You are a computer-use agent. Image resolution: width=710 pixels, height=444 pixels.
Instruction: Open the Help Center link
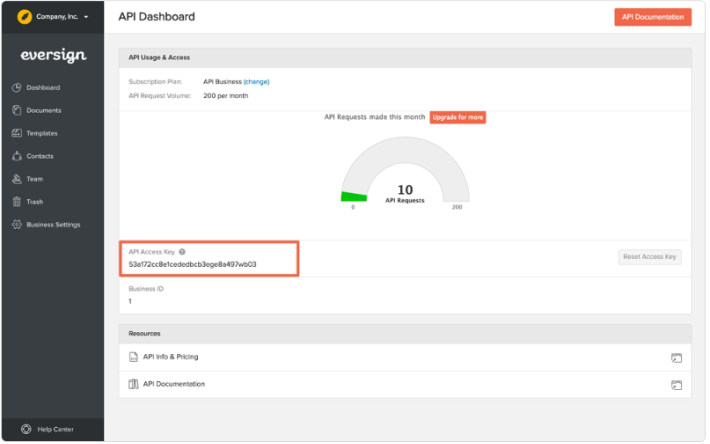[x=55, y=429]
